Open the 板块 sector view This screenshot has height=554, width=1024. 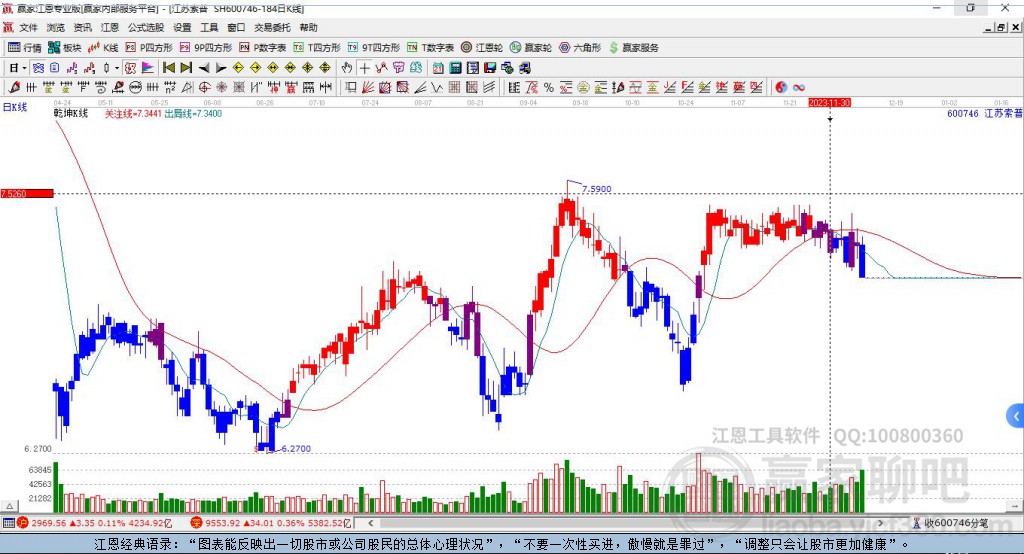tap(65, 48)
